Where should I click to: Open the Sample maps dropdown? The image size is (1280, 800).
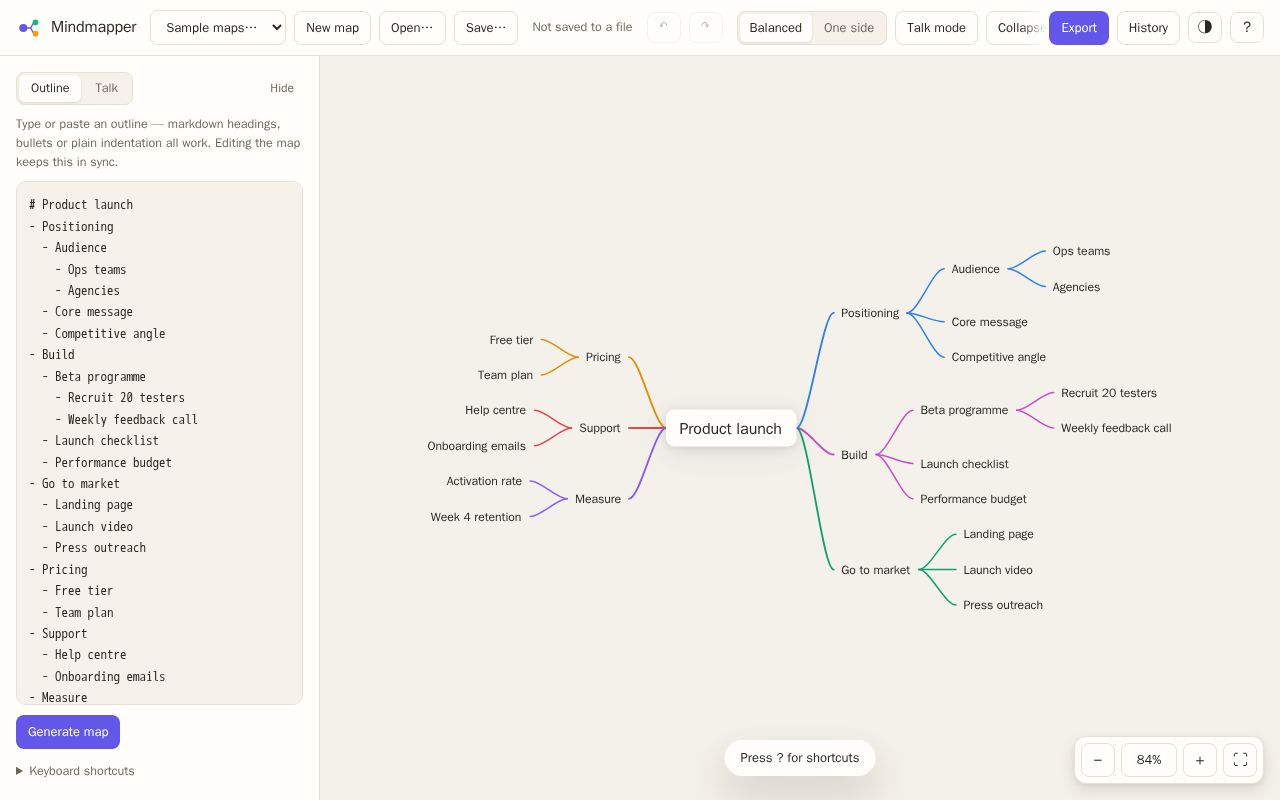tap(218, 28)
